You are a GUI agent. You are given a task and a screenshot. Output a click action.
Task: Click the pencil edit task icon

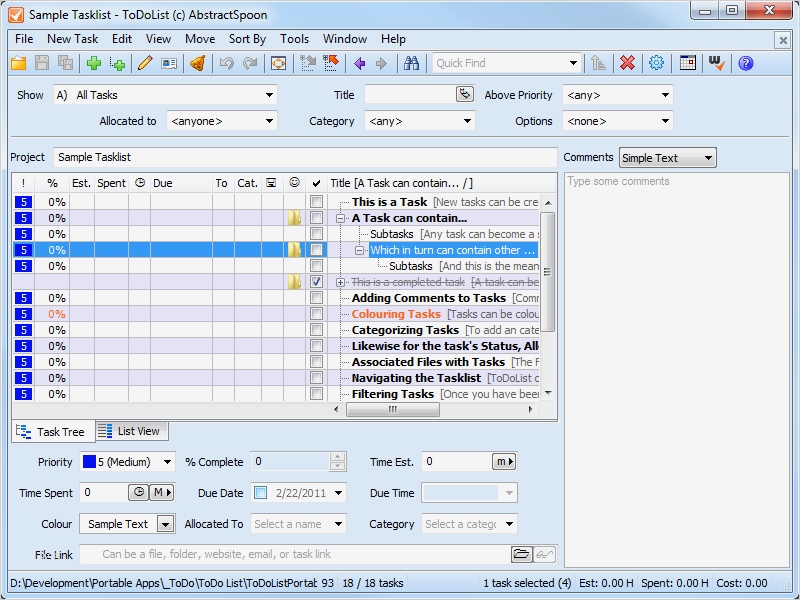(145, 63)
